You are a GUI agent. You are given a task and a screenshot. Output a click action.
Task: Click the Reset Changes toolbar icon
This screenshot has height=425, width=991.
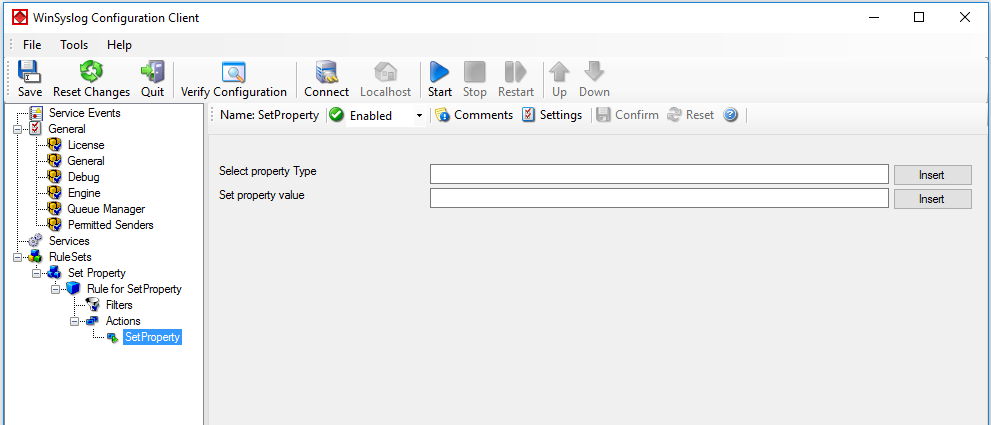click(x=91, y=71)
